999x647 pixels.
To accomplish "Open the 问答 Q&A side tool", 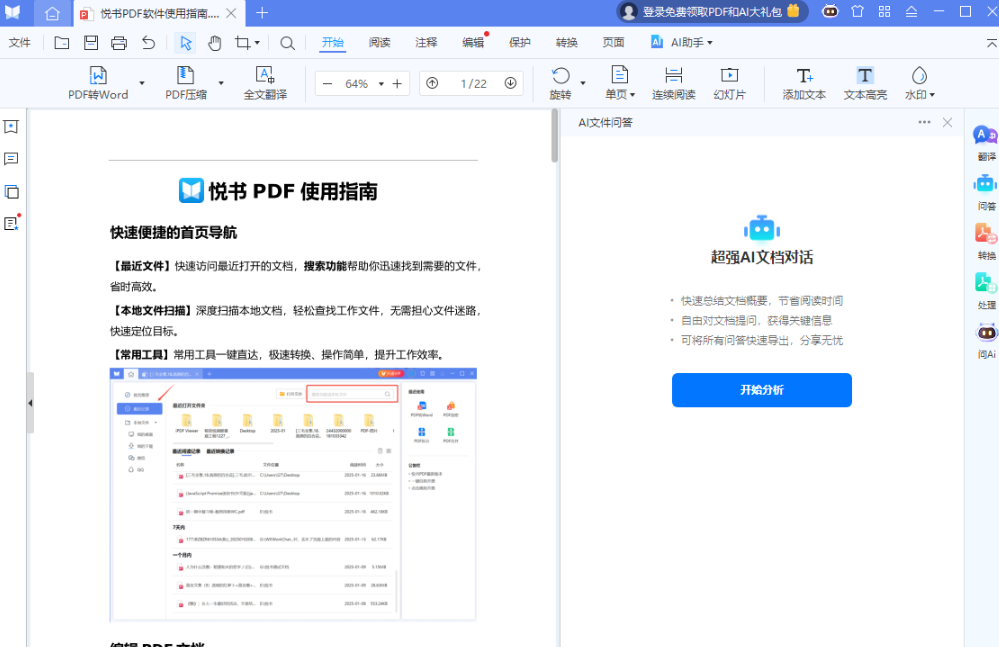I will [986, 193].
